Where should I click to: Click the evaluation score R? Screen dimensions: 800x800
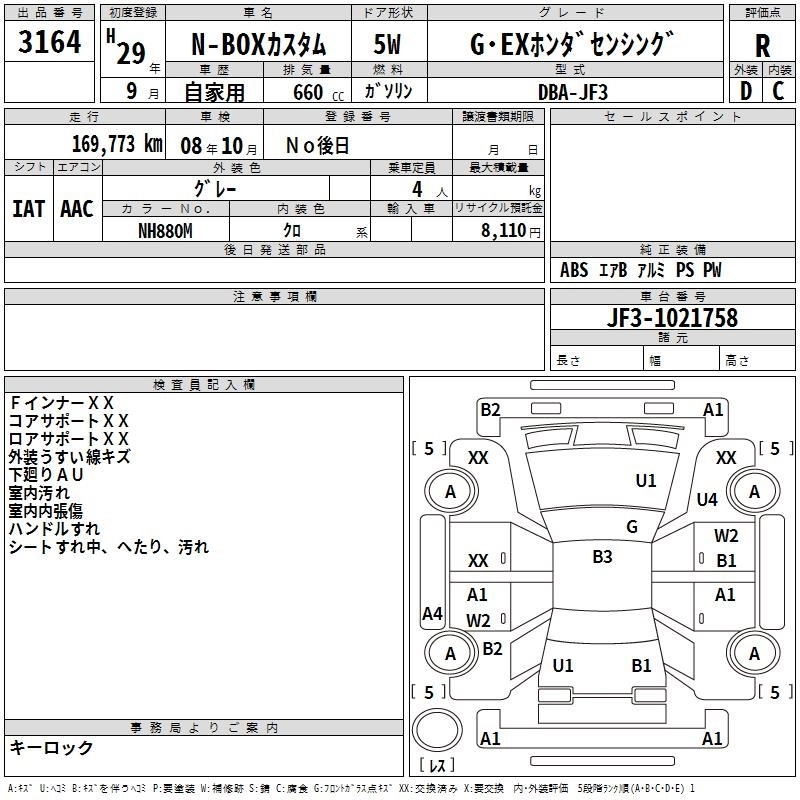coord(762,46)
